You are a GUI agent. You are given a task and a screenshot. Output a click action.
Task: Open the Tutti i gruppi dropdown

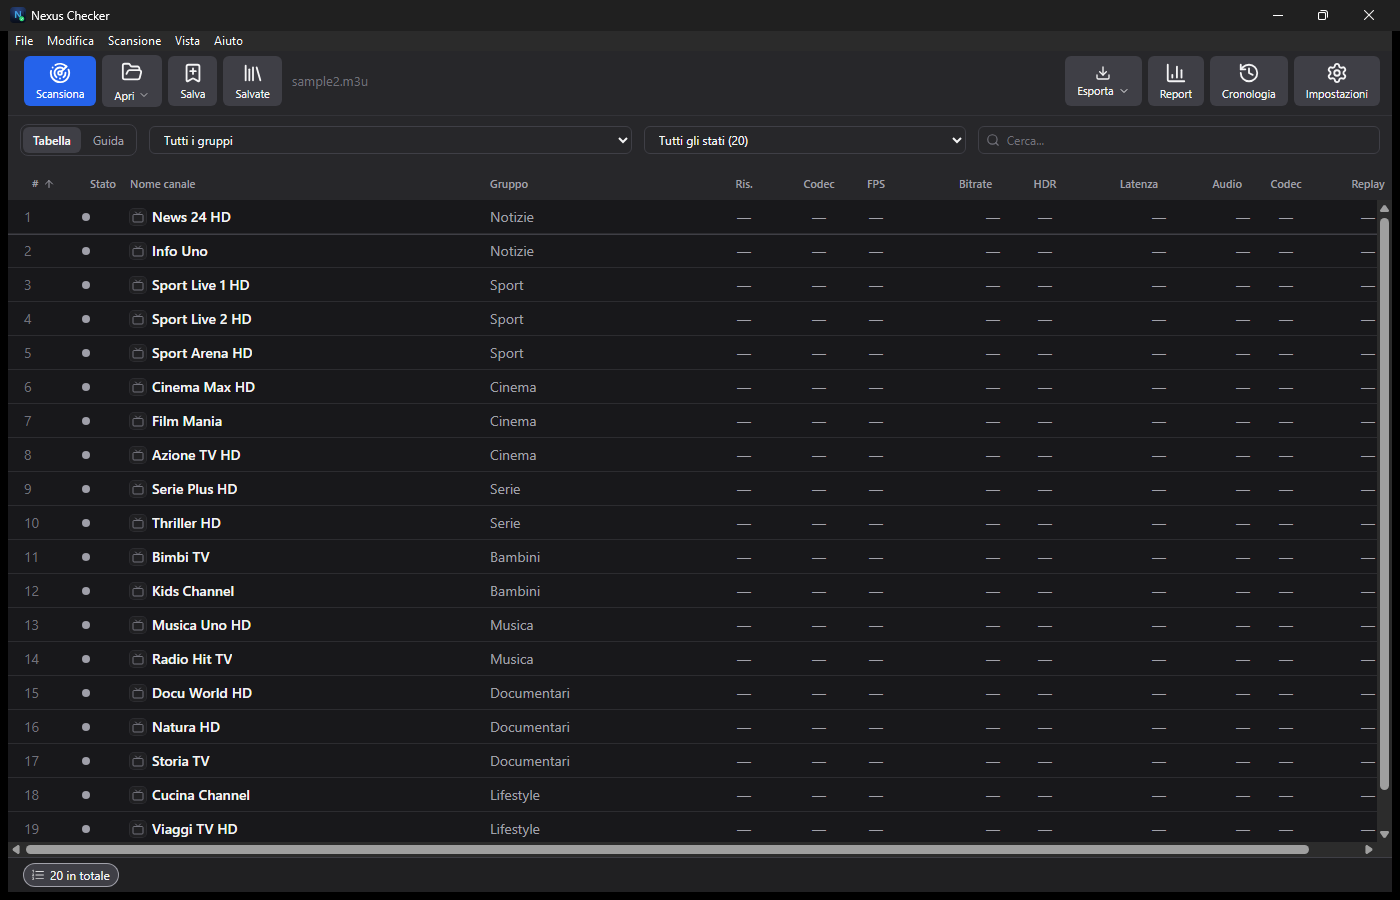(x=392, y=141)
